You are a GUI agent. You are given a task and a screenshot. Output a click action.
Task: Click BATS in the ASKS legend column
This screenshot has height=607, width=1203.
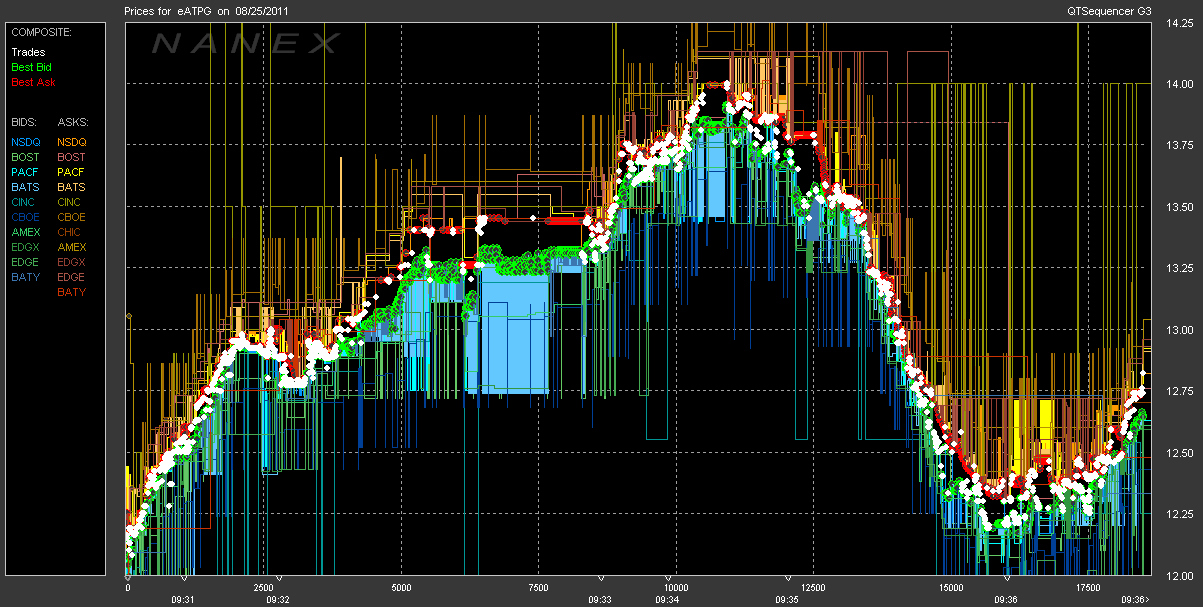point(72,187)
